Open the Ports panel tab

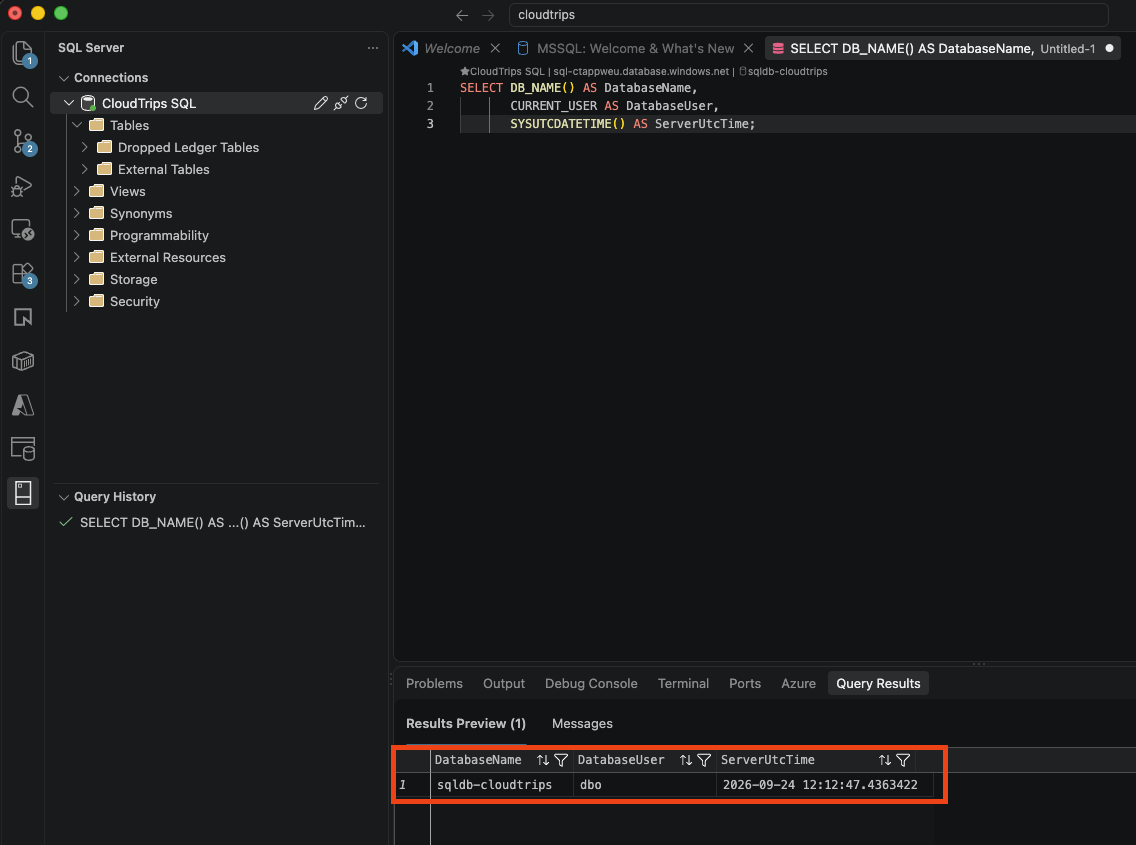click(x=745, y=683)
